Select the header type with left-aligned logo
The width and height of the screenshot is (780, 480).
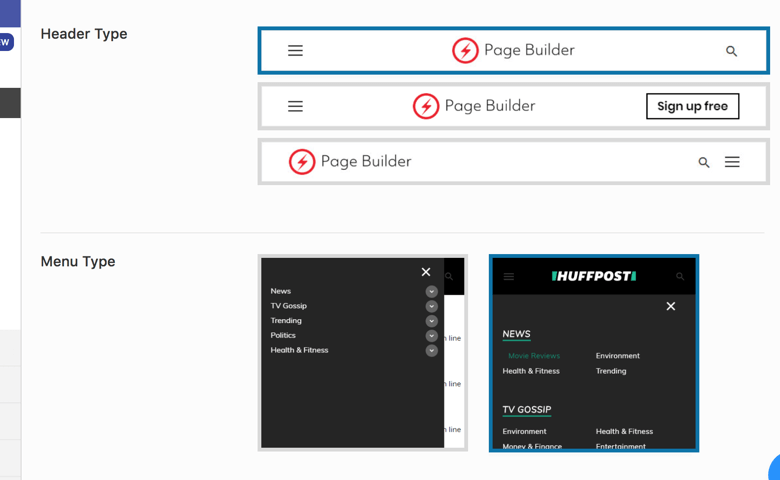(513, 162)
